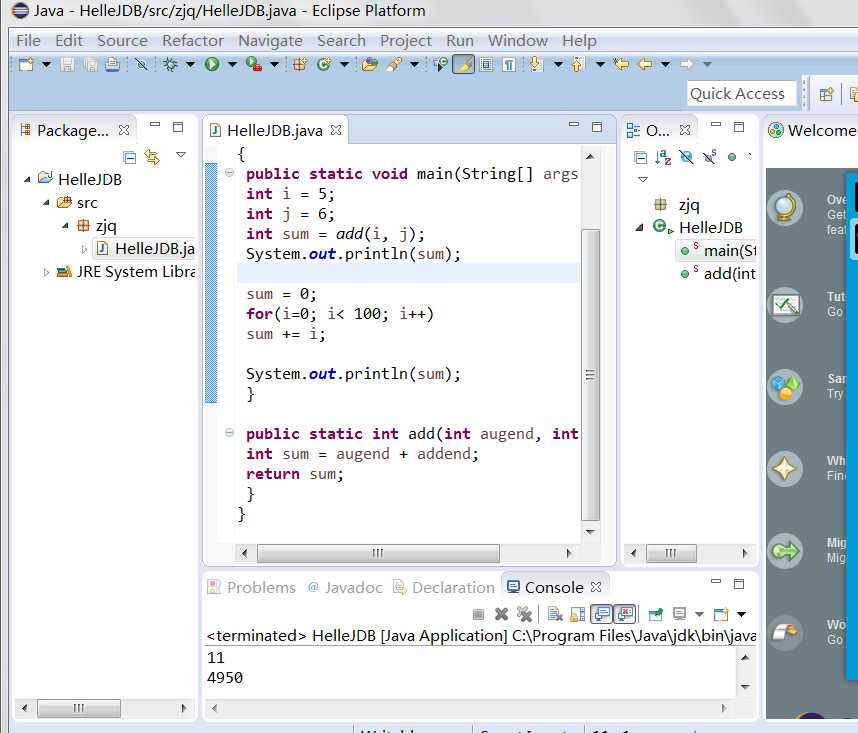Screen dimensions: 858x733
Task: Open Package Explorer view menu triangle
Action: 181,155
